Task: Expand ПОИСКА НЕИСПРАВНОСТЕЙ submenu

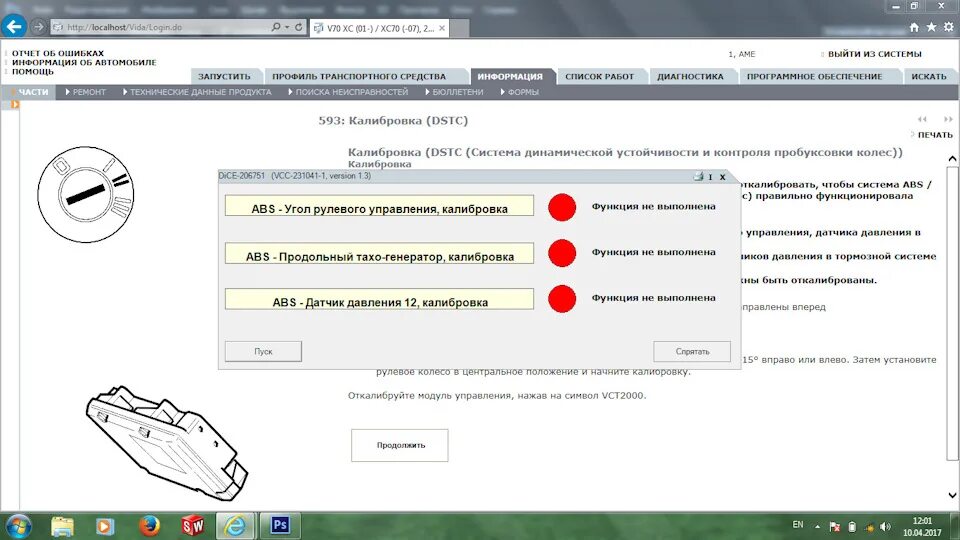Action: click(348, 92)
